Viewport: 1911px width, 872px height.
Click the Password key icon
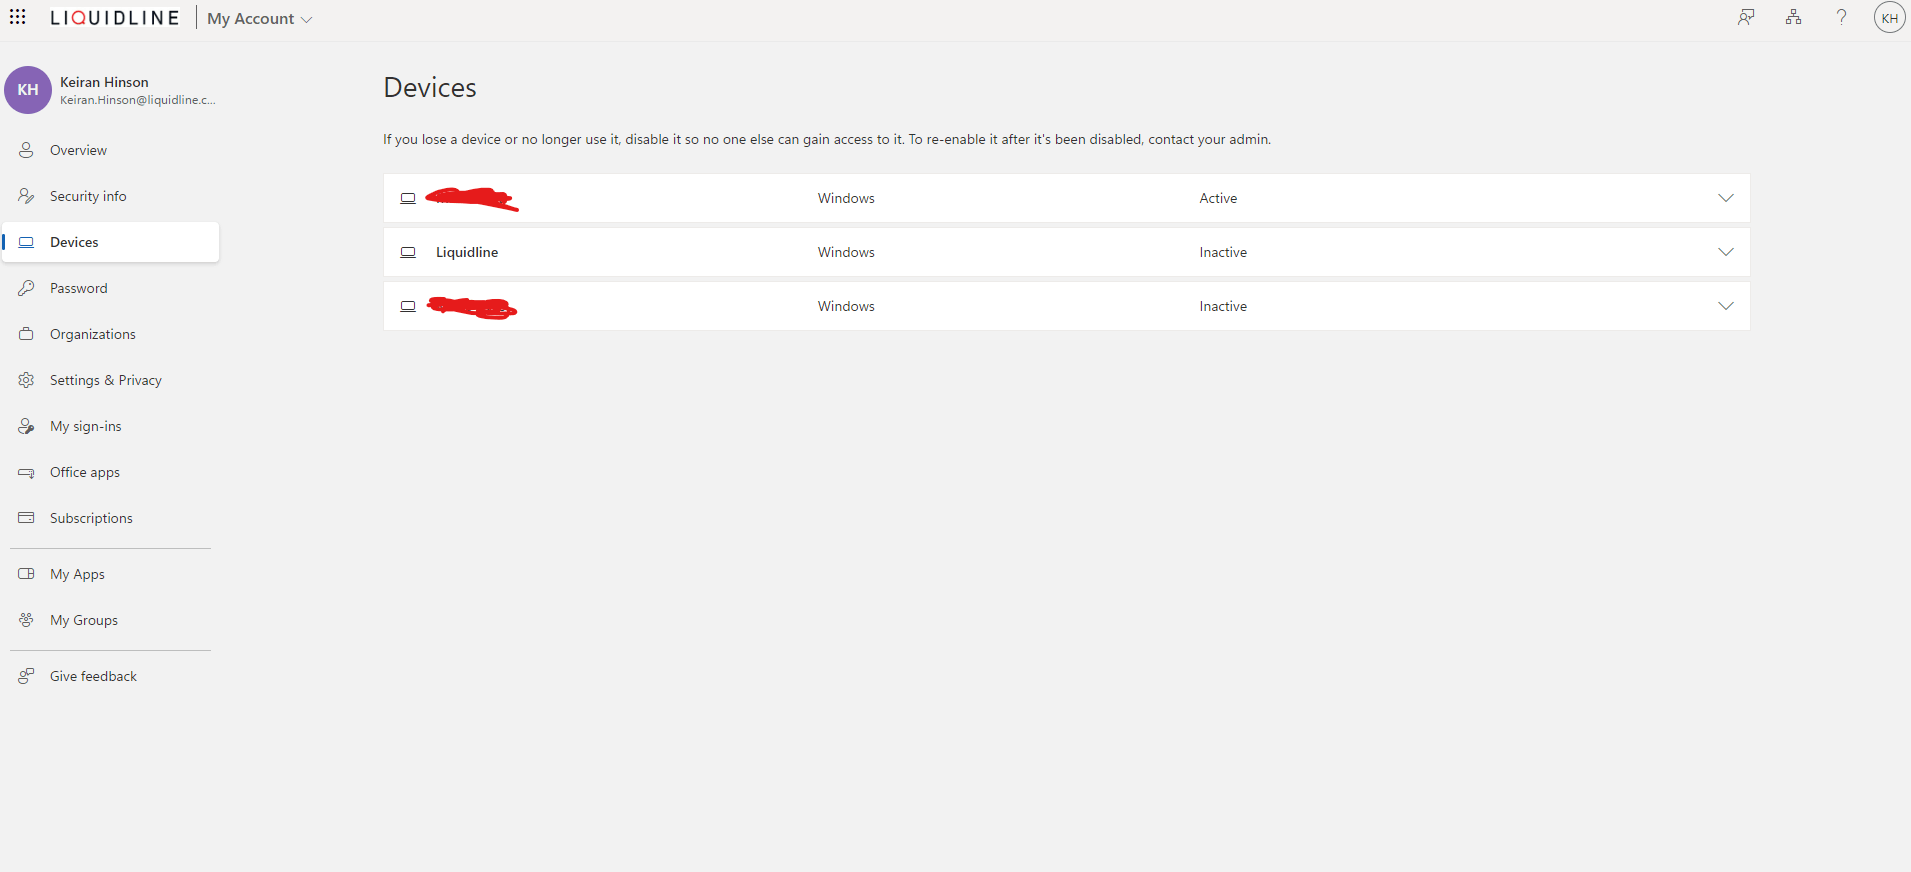click(x=26, y=288)
